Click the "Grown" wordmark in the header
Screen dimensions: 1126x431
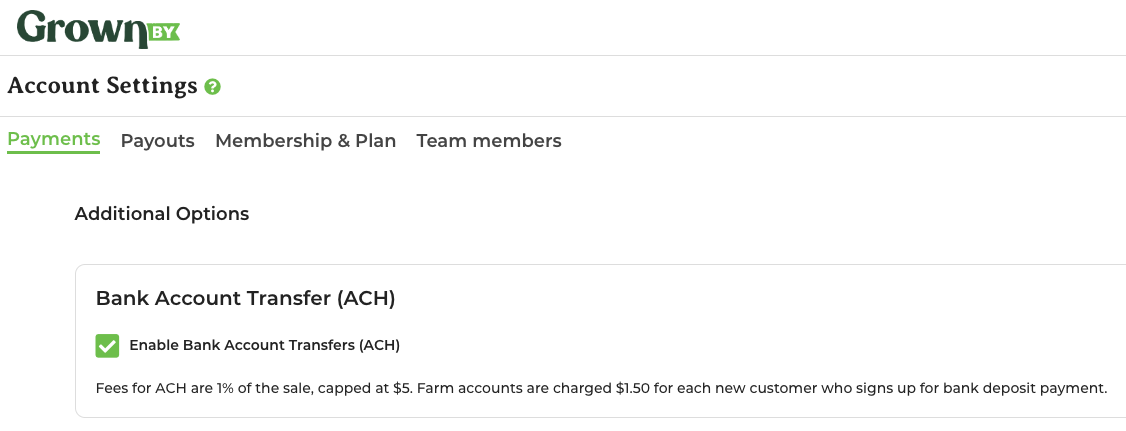82,29
